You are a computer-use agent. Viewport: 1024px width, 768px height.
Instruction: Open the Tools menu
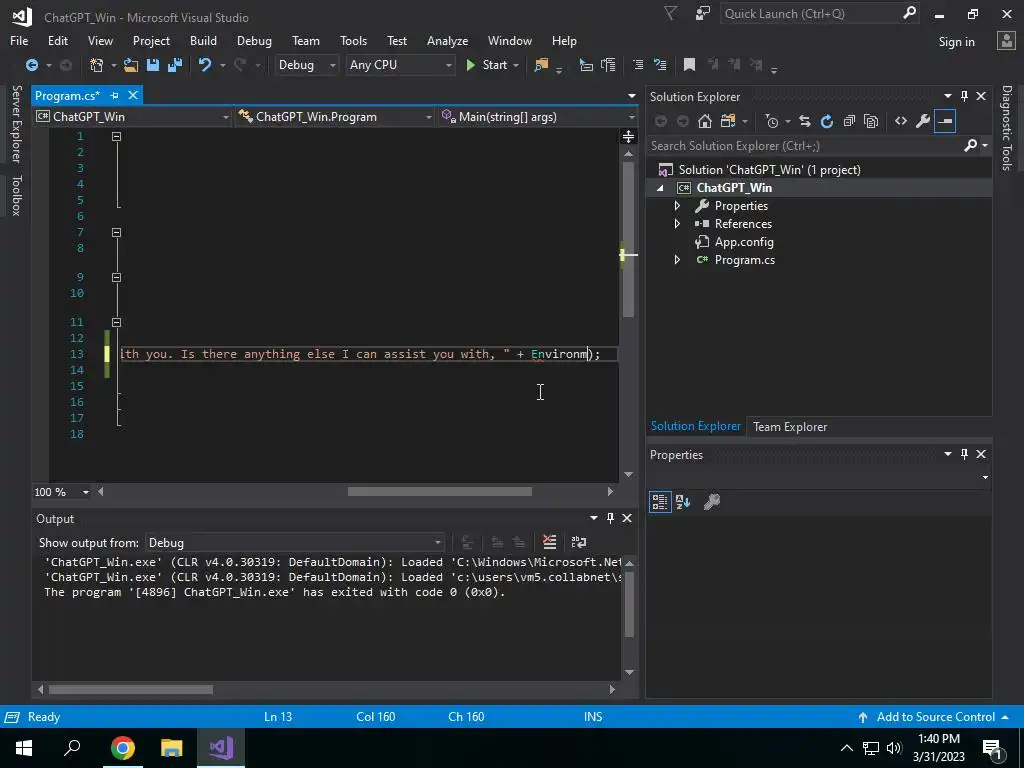[353, 40]
